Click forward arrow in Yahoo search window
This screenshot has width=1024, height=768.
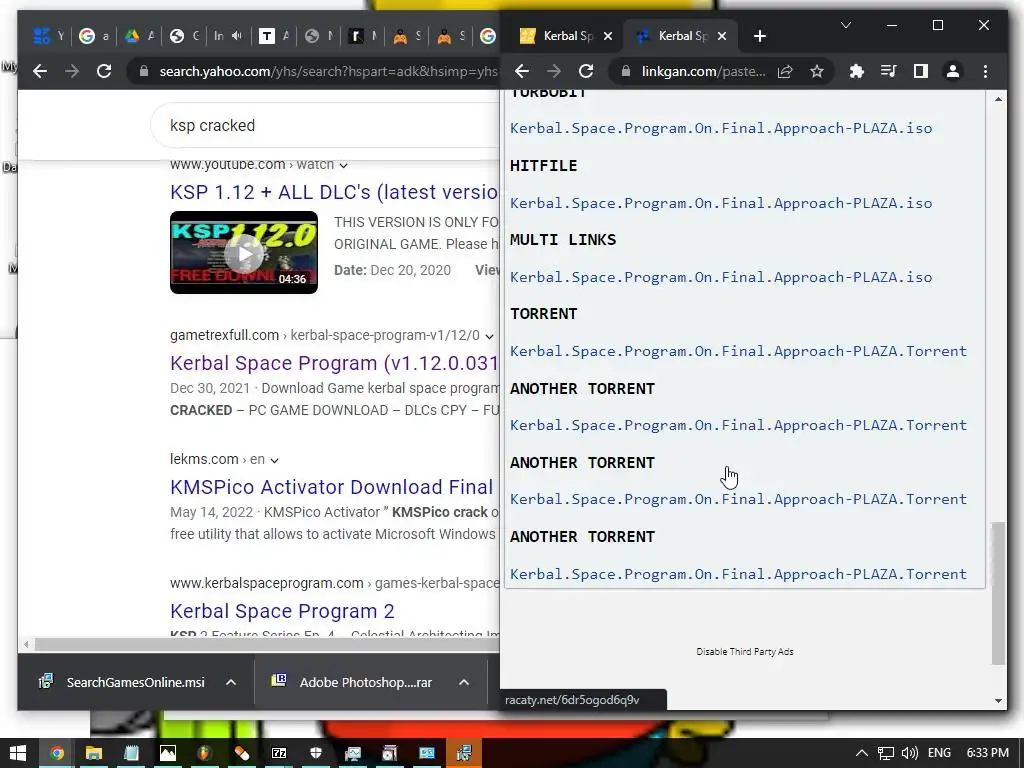[72, 71]
